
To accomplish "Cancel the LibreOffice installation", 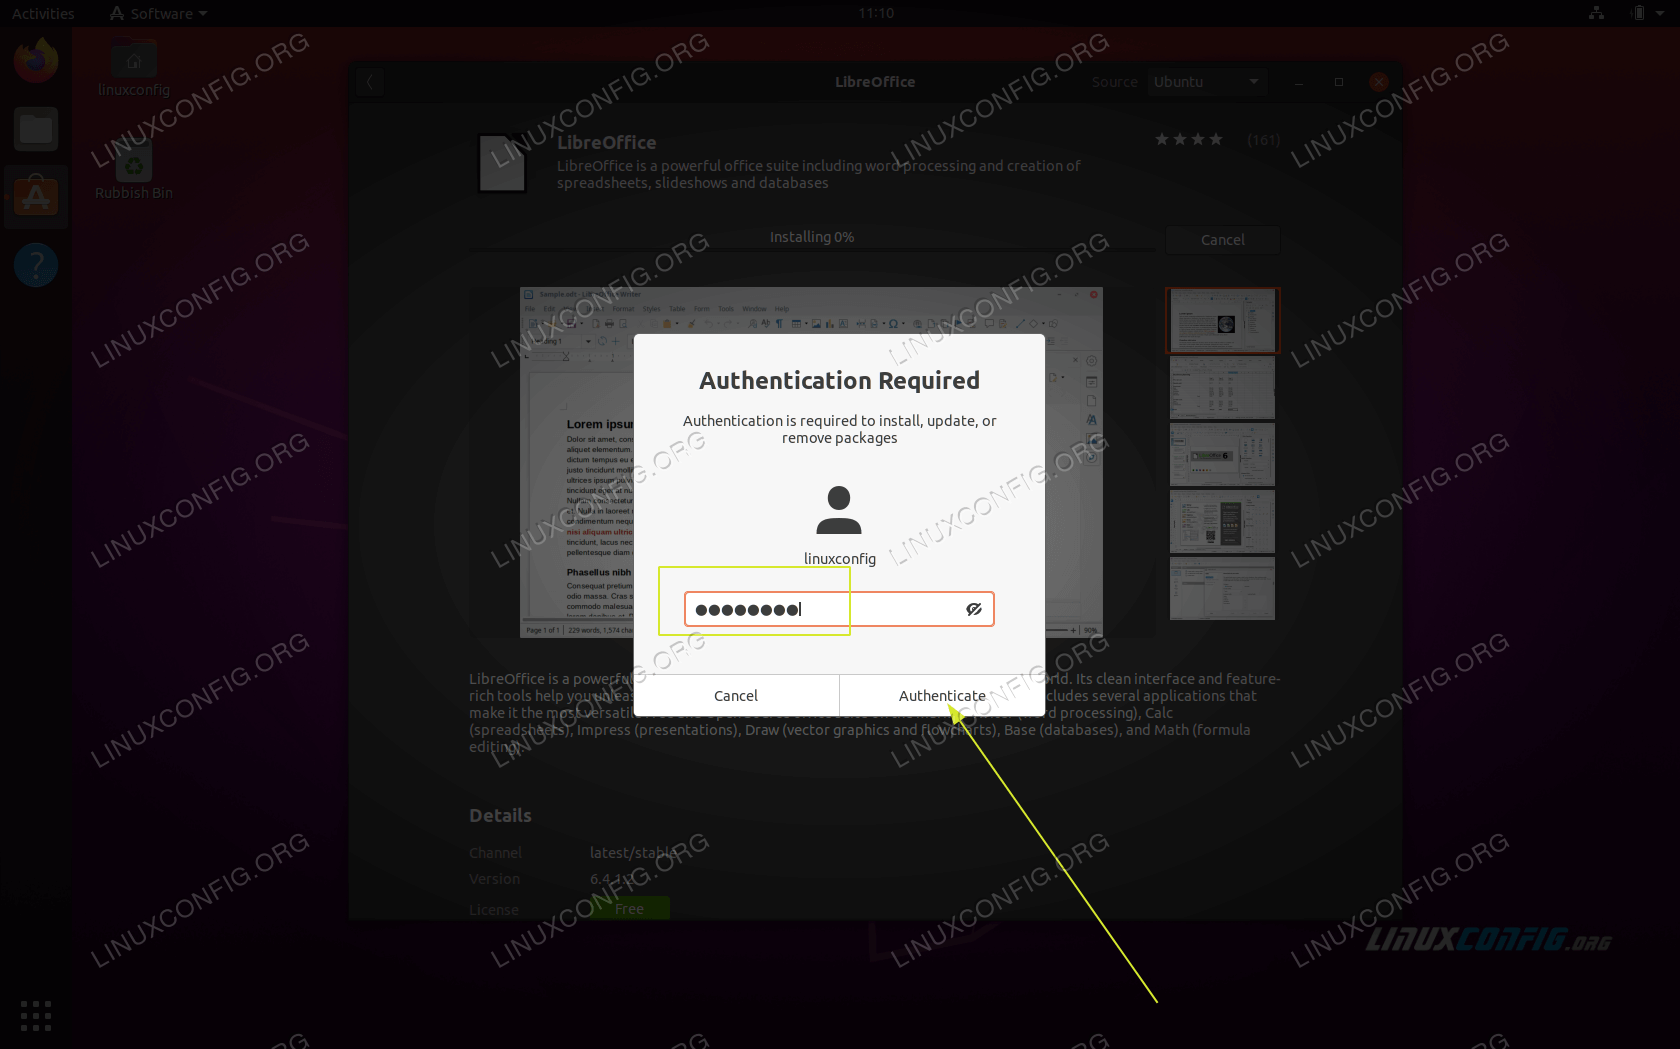I will coord(1223,240).
